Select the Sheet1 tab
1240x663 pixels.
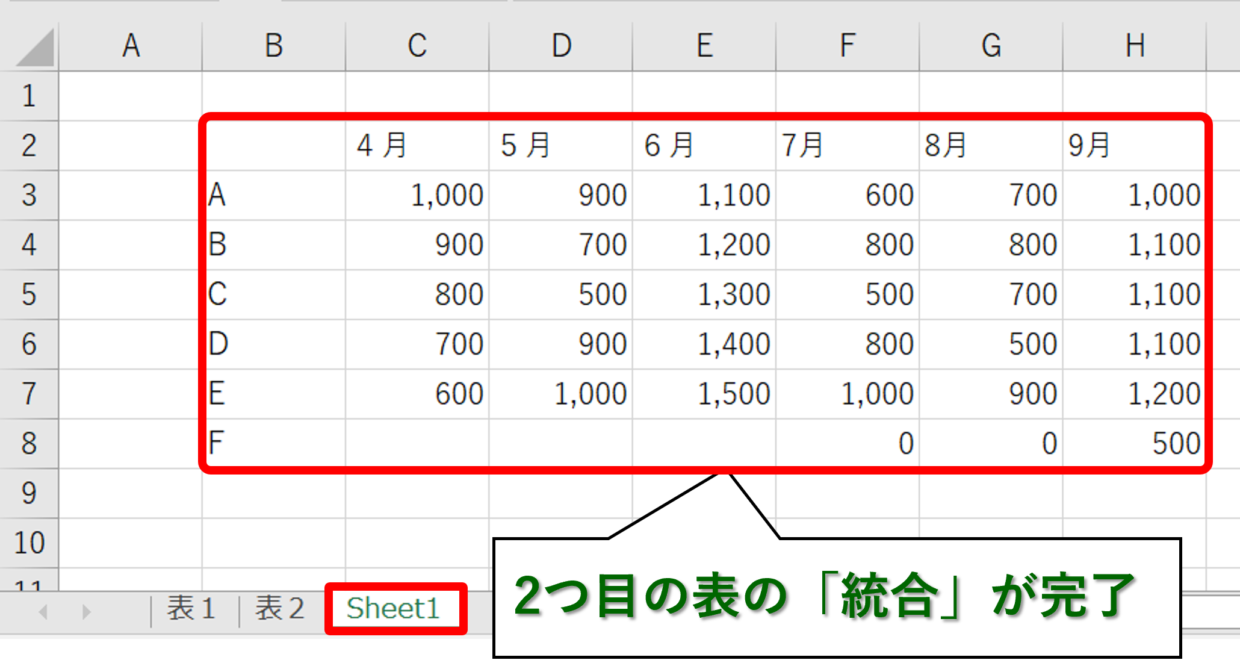coord(393,609)
